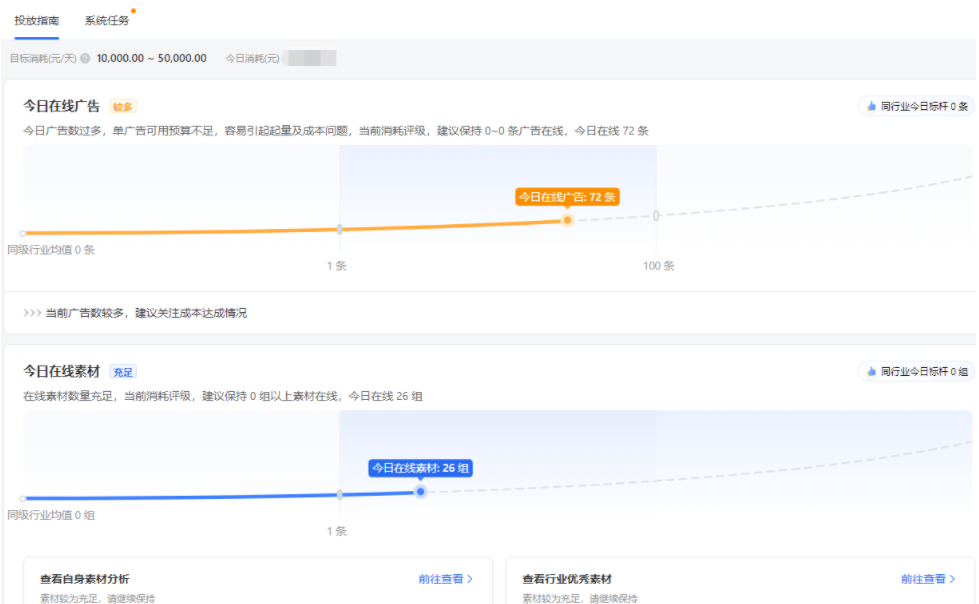Click thumbs-up icon in 同行业今日标杆 0 条
Image resolution: width=979 pixels, height=604 pixels.
pyautogui.click(x=871, y=106)
